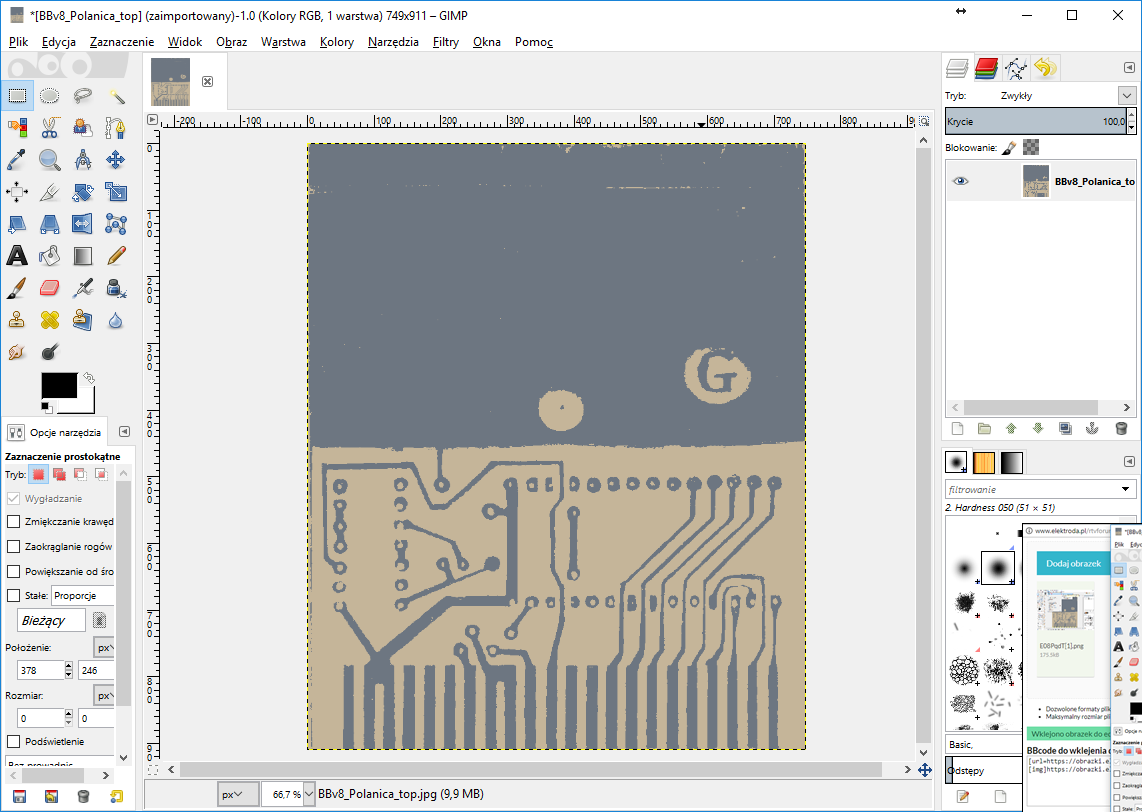The width and height of the screenshot is (1142, 812).
Task: Set selection mode to replace current selection
Action: click(39, 474)
